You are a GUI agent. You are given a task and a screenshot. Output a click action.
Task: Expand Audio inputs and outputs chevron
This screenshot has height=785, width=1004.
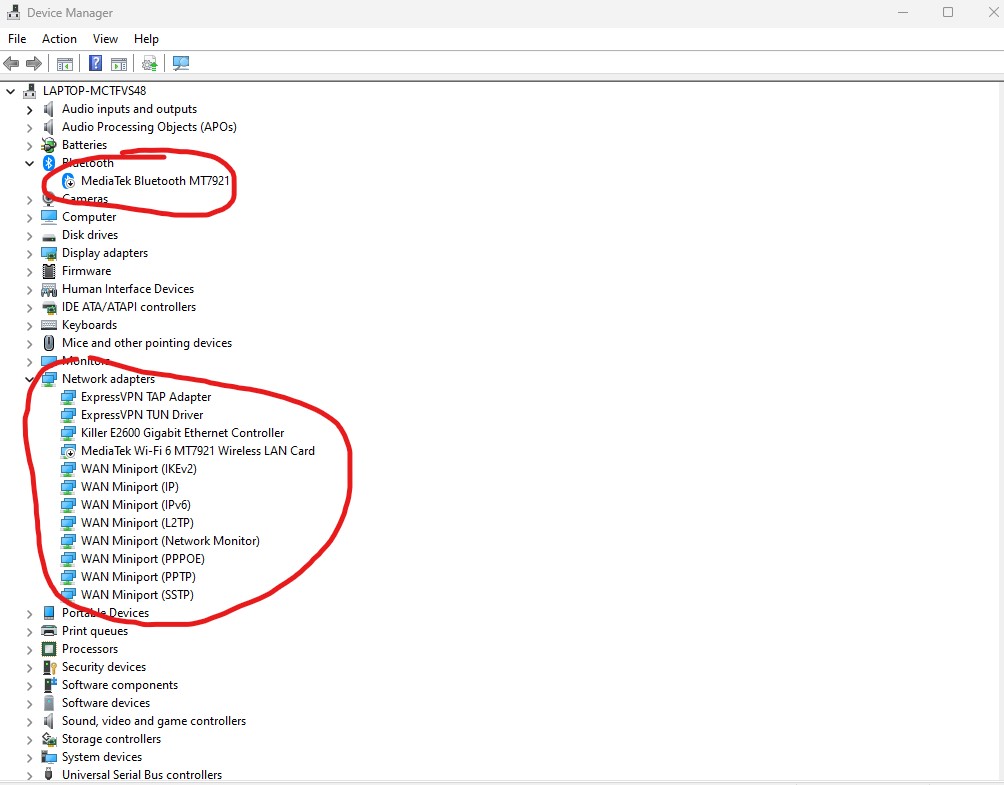click(29, 109)
